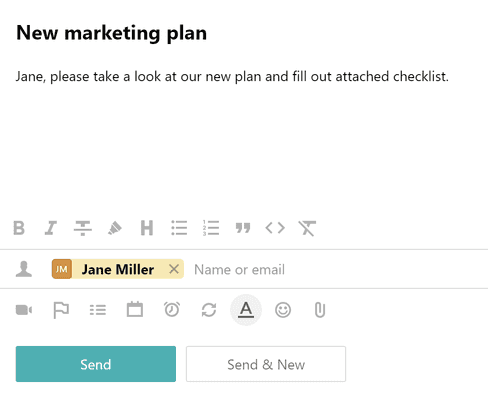Toggle strikethrough text formatting
This screenshot has height=393, width=488.
83,228
